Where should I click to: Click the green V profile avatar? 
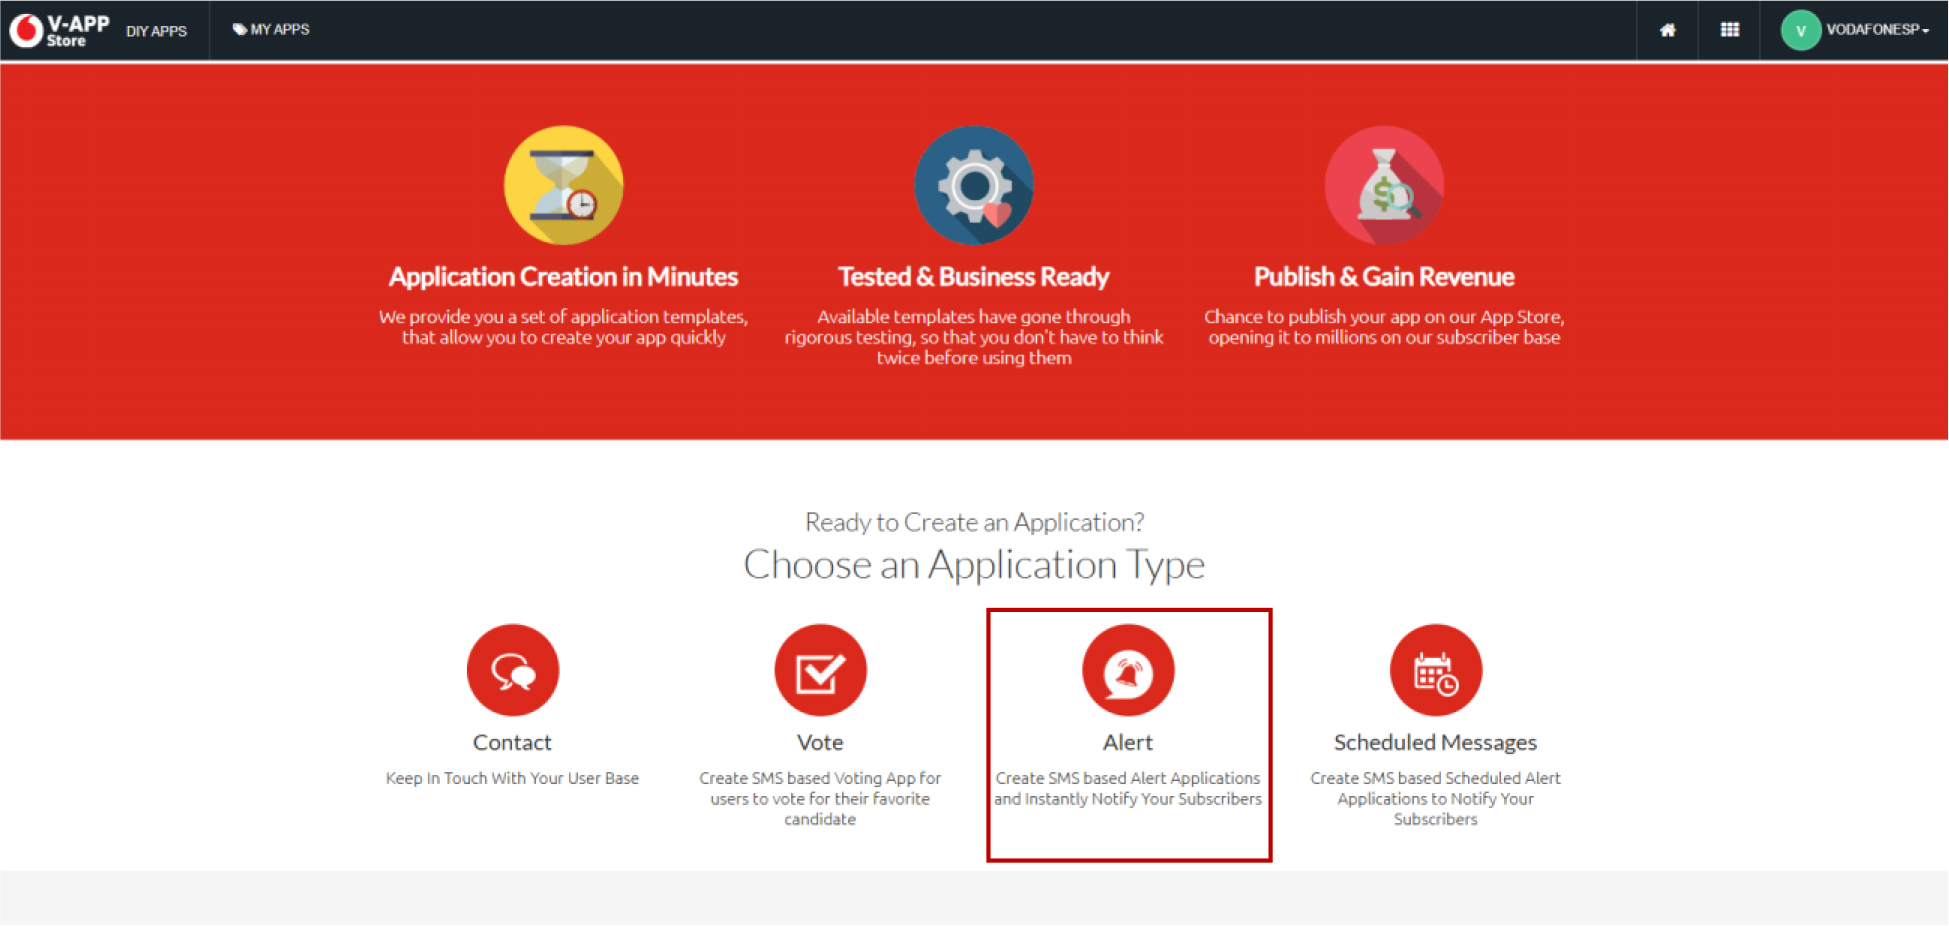click(1799, 30)
